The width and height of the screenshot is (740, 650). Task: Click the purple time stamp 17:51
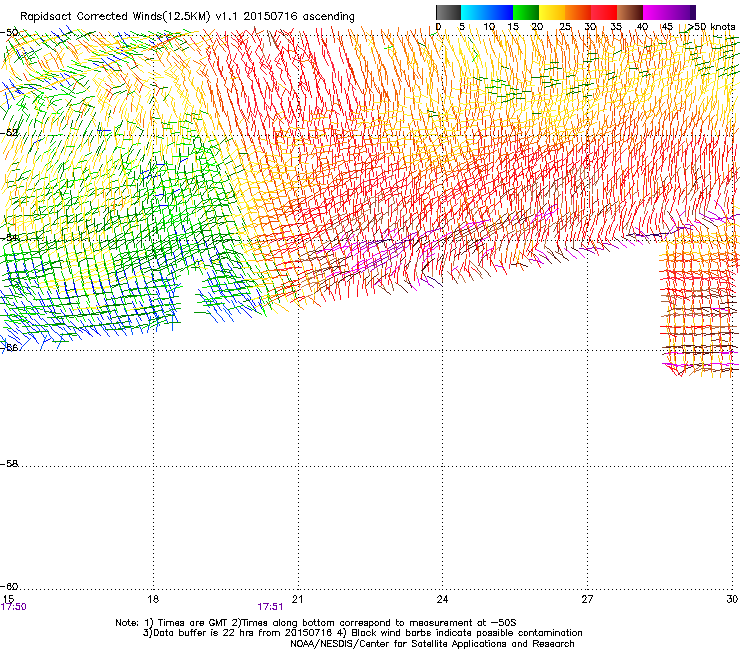pyautogui.click(x=270, y=607)
